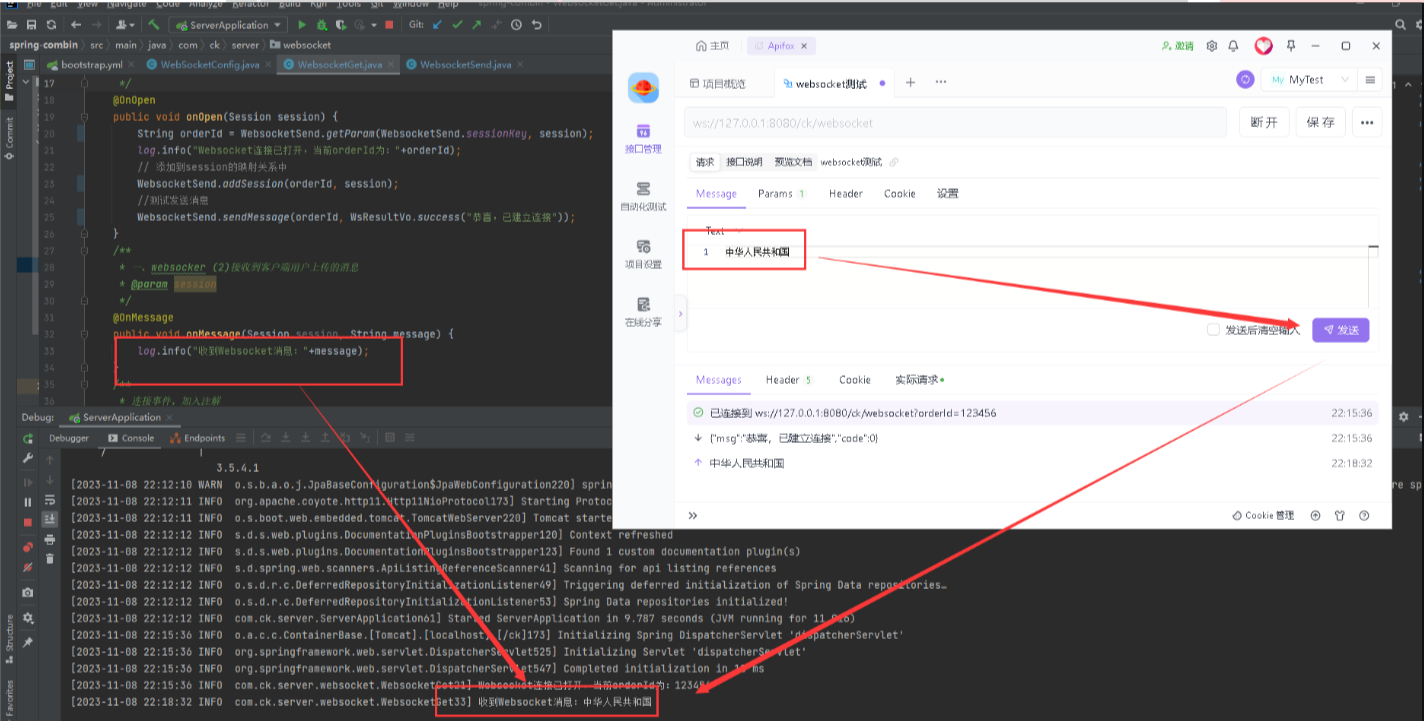Open 接口管理 in Apifox sidebar
The height and width of the screenshot is (721, 1424).
(x=644, y=139)
